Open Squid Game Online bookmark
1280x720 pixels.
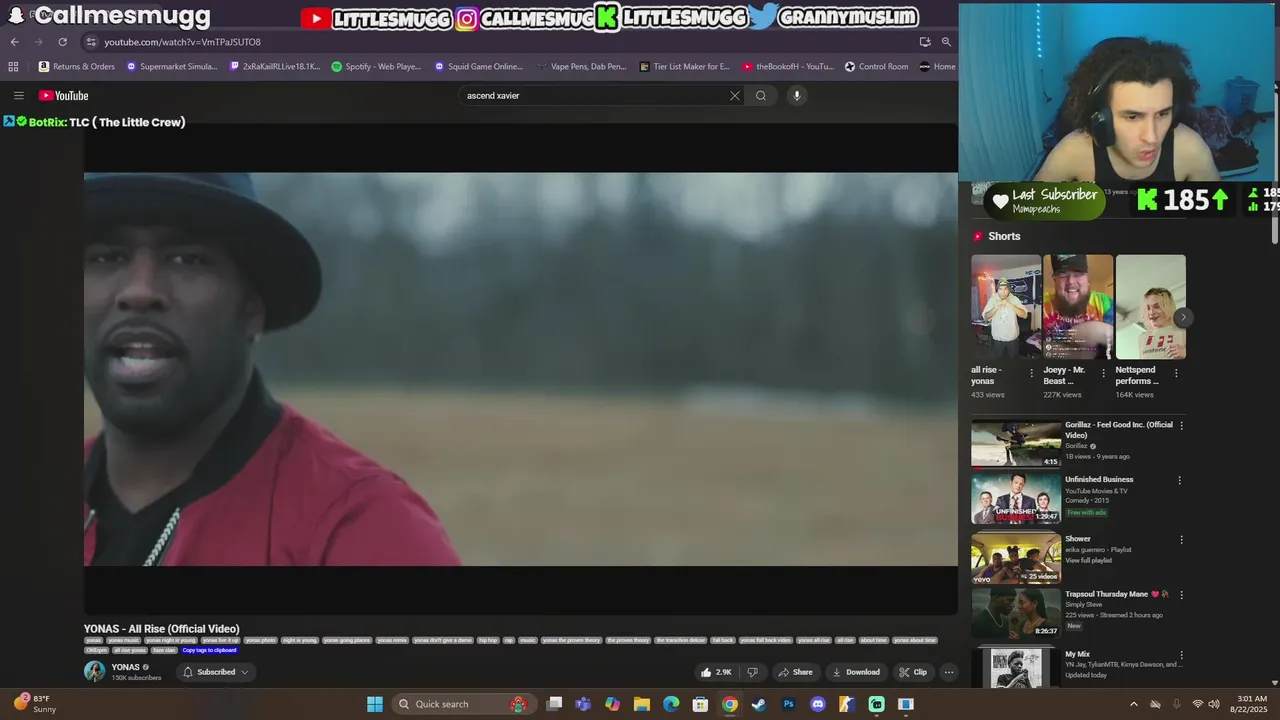(478, 67)
